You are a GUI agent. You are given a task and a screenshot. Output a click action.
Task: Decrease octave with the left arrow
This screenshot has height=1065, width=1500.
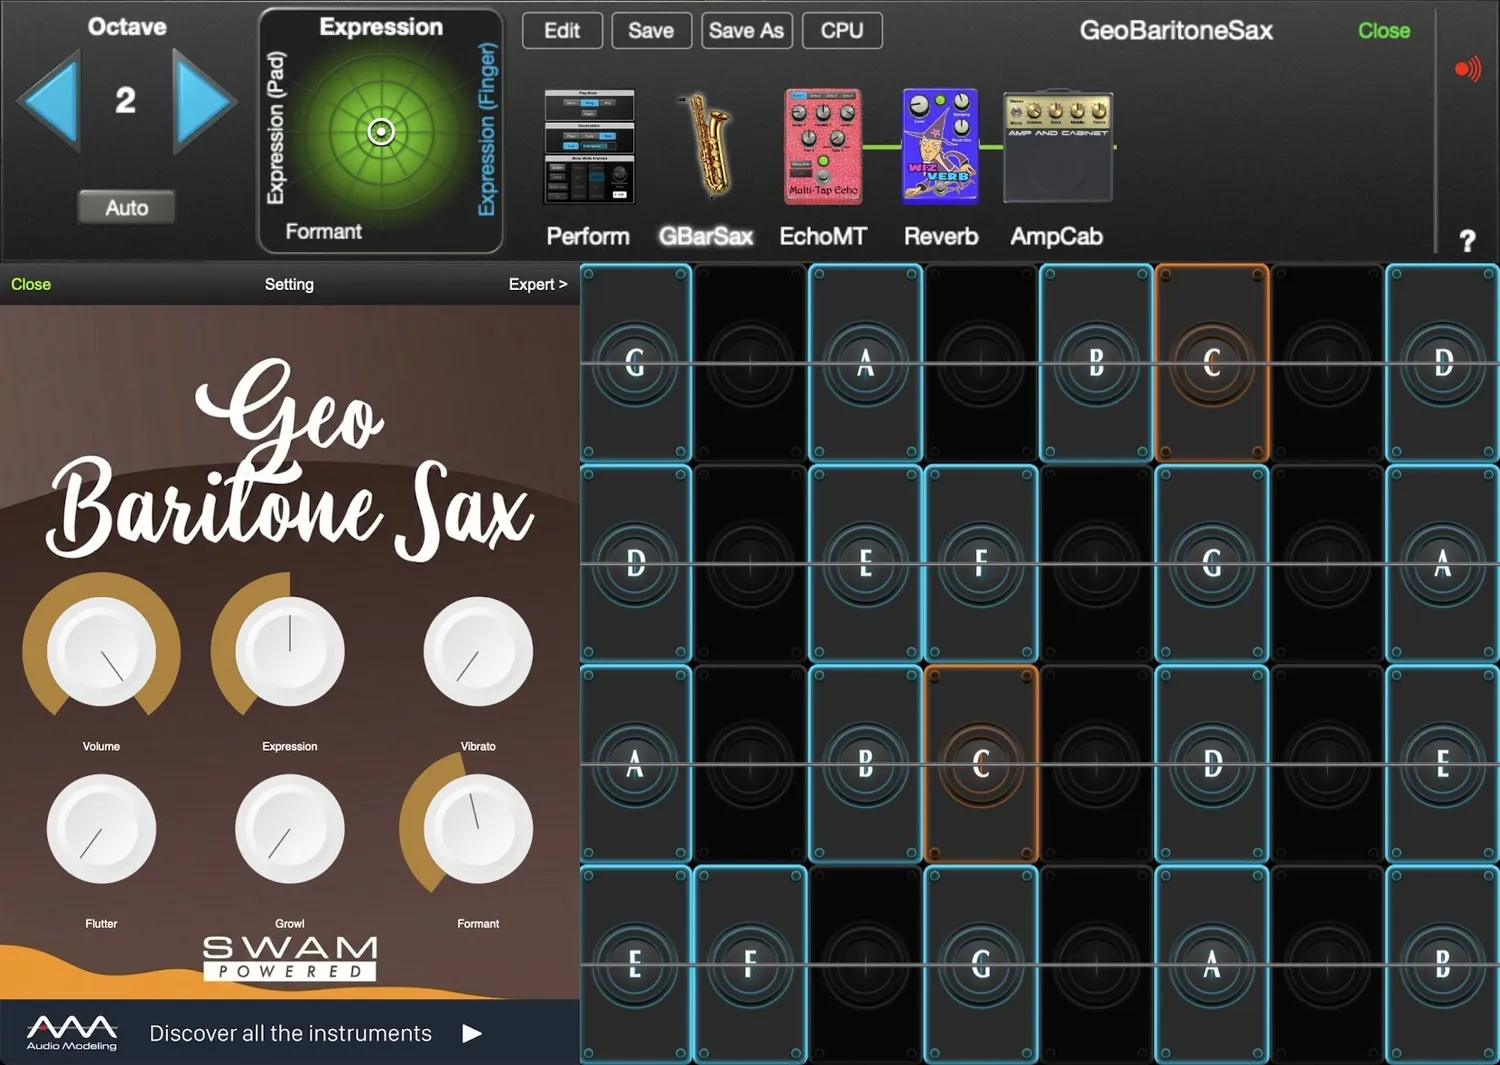coord(49,101)
